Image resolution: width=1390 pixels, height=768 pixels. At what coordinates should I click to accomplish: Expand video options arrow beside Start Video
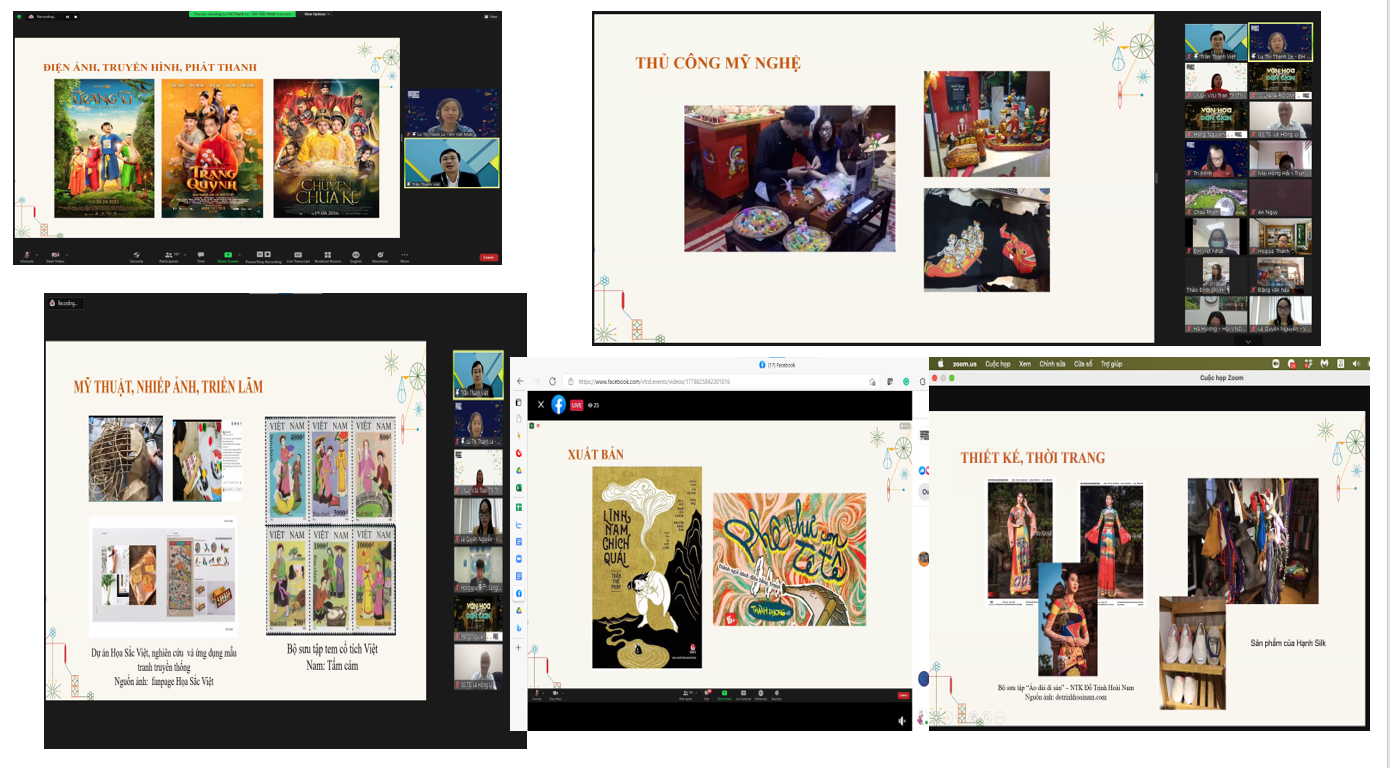coord(66,254)
